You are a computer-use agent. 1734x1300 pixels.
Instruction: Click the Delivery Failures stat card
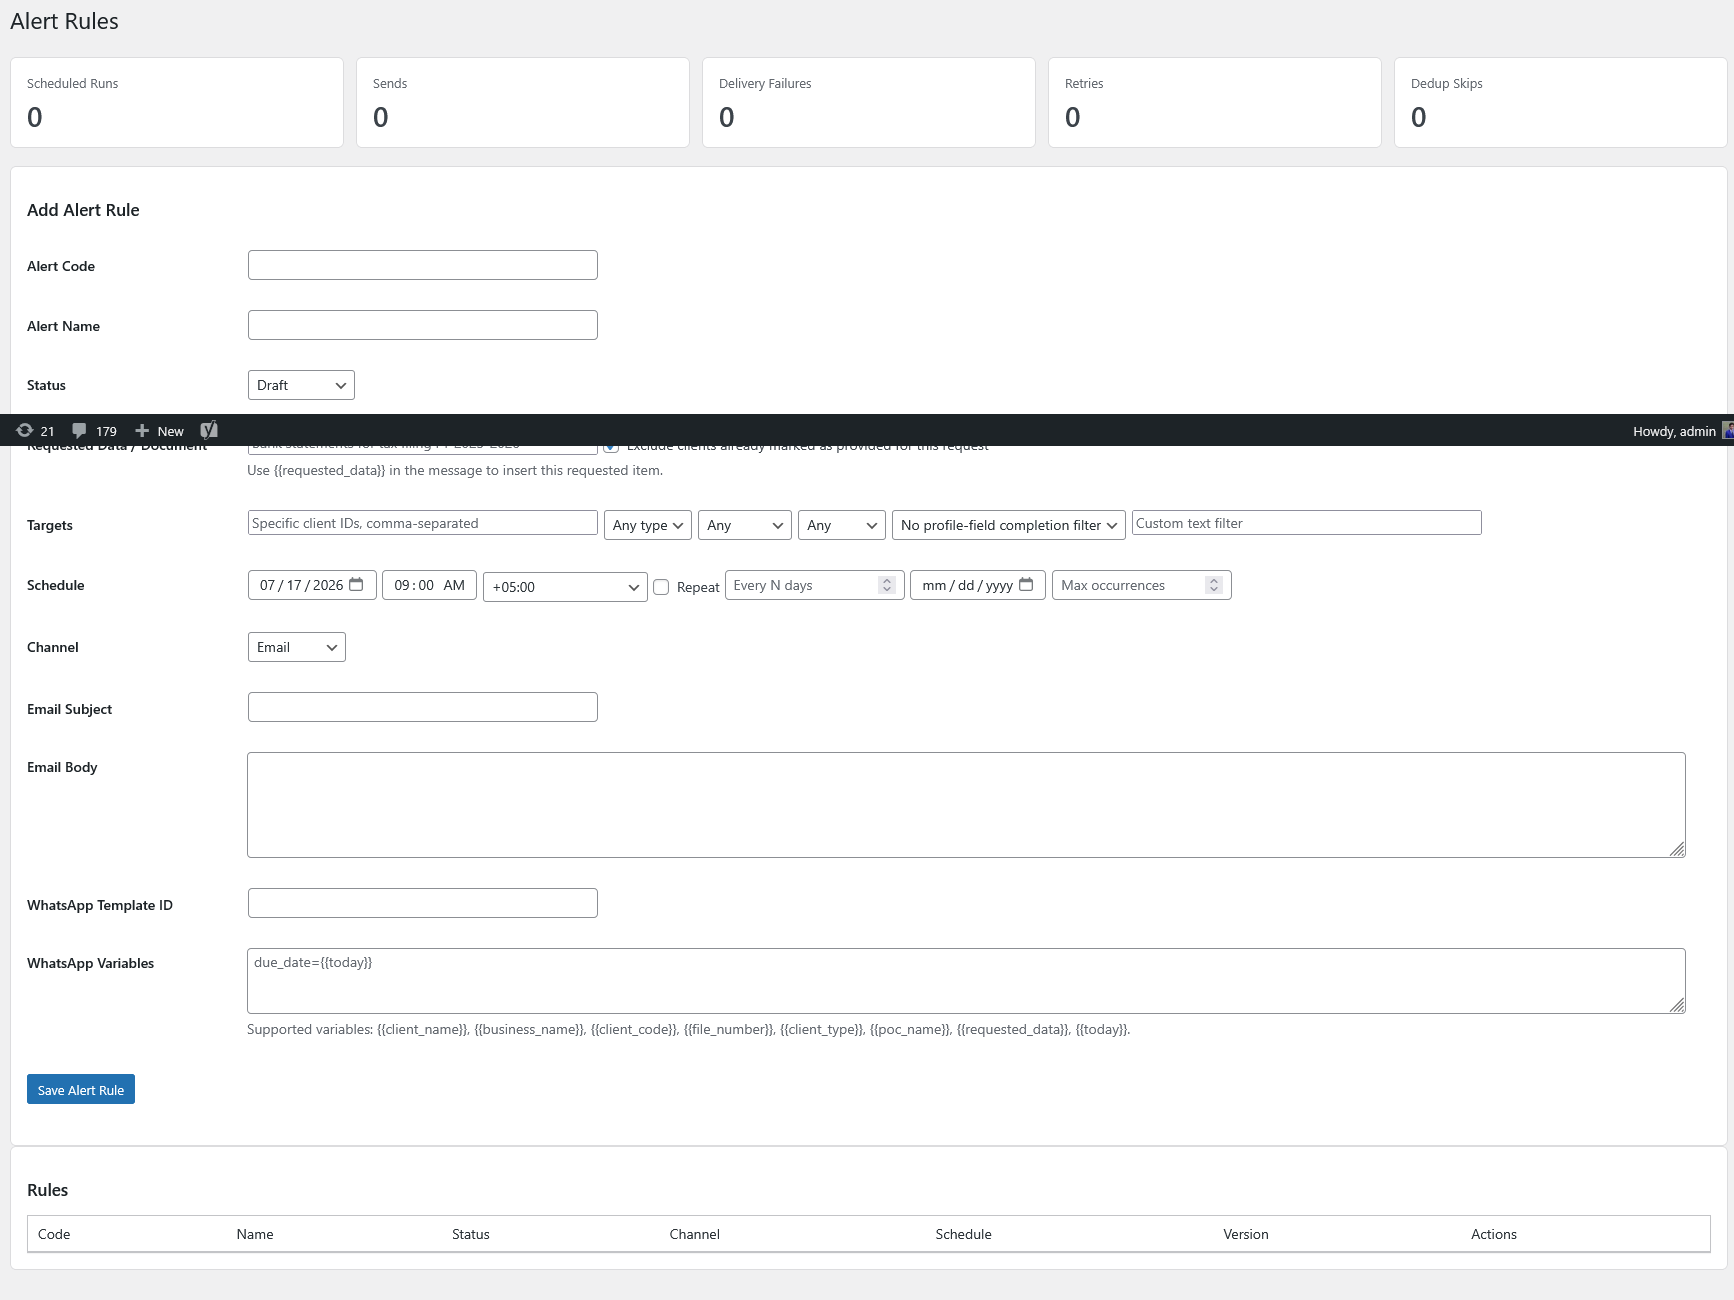tap(869, 102)
